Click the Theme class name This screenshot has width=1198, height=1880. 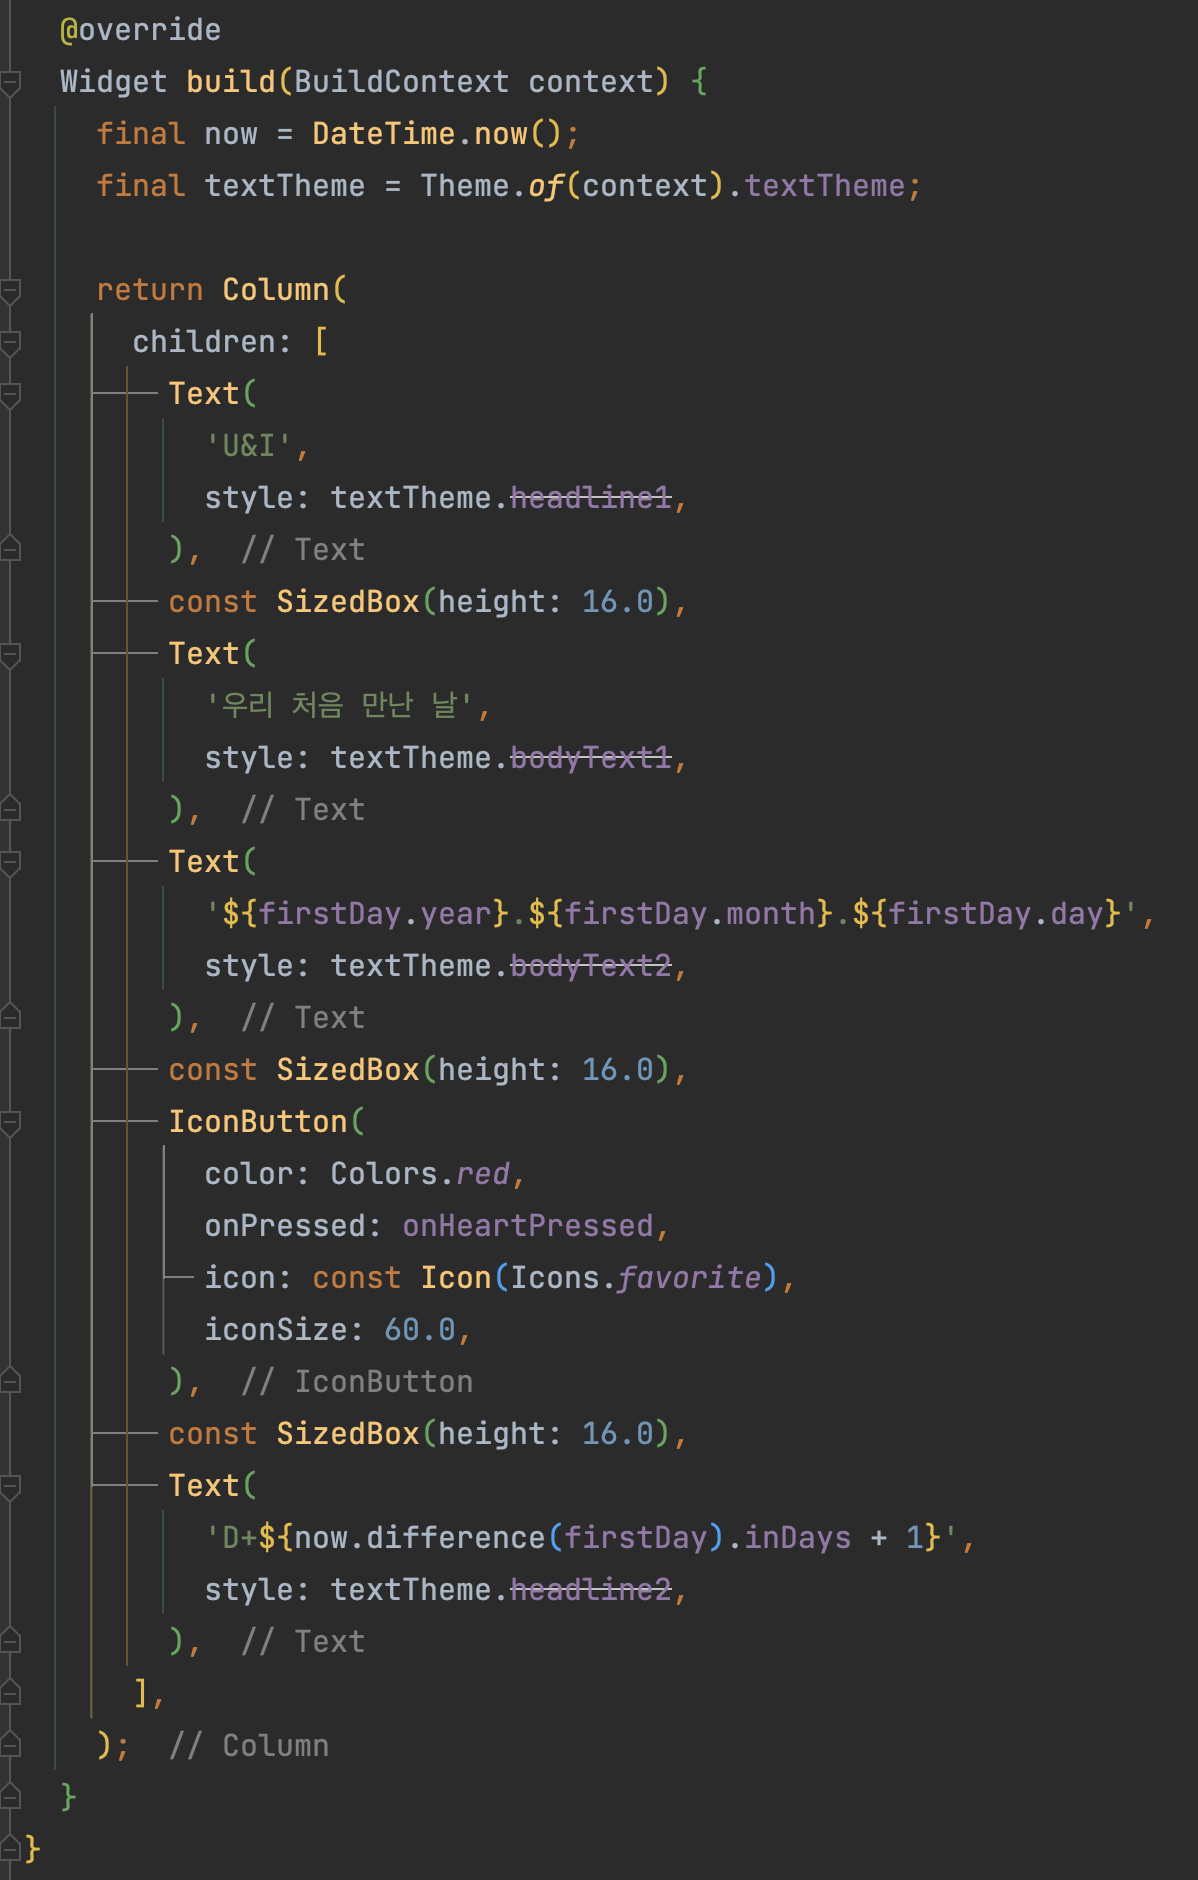click(465, 186)
